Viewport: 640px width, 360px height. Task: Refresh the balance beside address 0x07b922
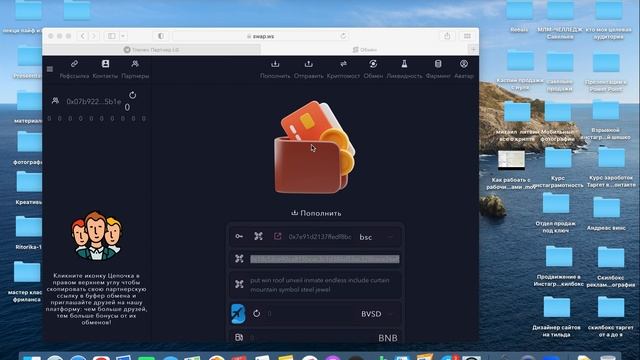(x=132, y=95)
